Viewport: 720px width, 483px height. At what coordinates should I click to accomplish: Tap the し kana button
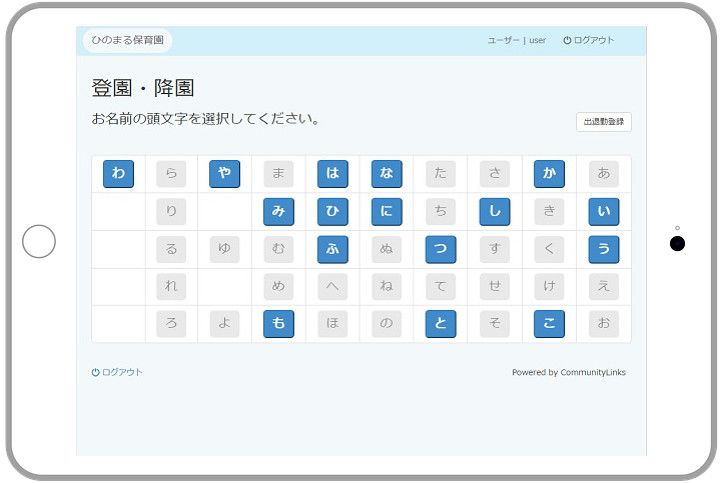coord(495,212)
